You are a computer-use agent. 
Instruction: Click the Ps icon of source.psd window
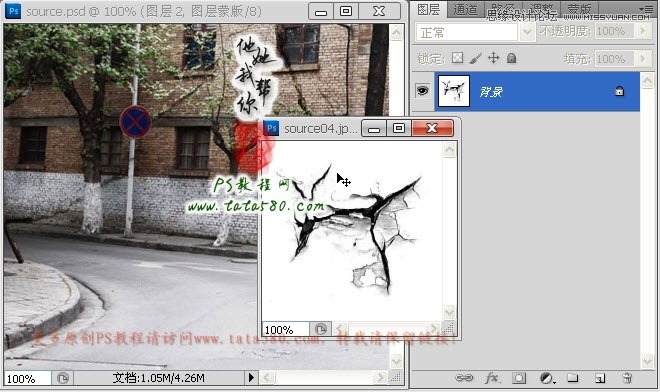[13, 11]
